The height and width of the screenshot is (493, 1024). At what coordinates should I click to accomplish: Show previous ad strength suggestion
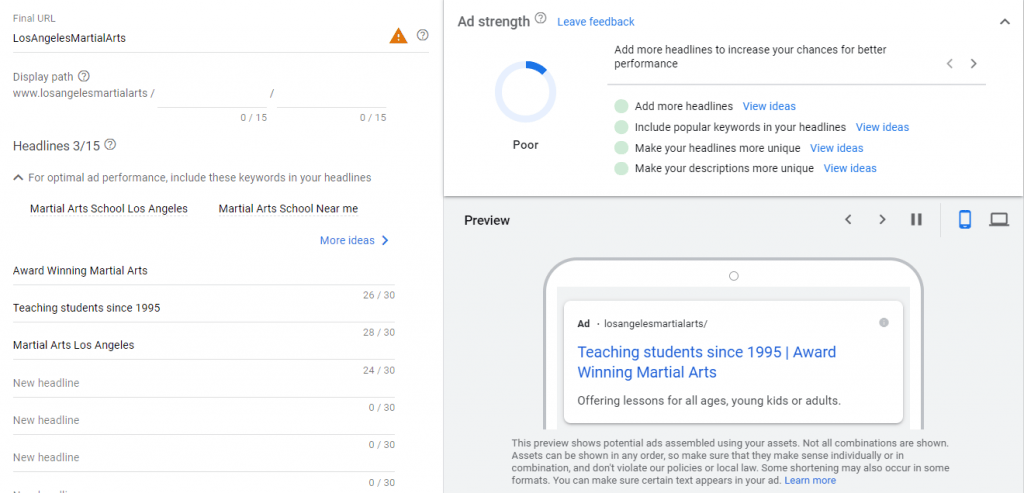(950, 64)
